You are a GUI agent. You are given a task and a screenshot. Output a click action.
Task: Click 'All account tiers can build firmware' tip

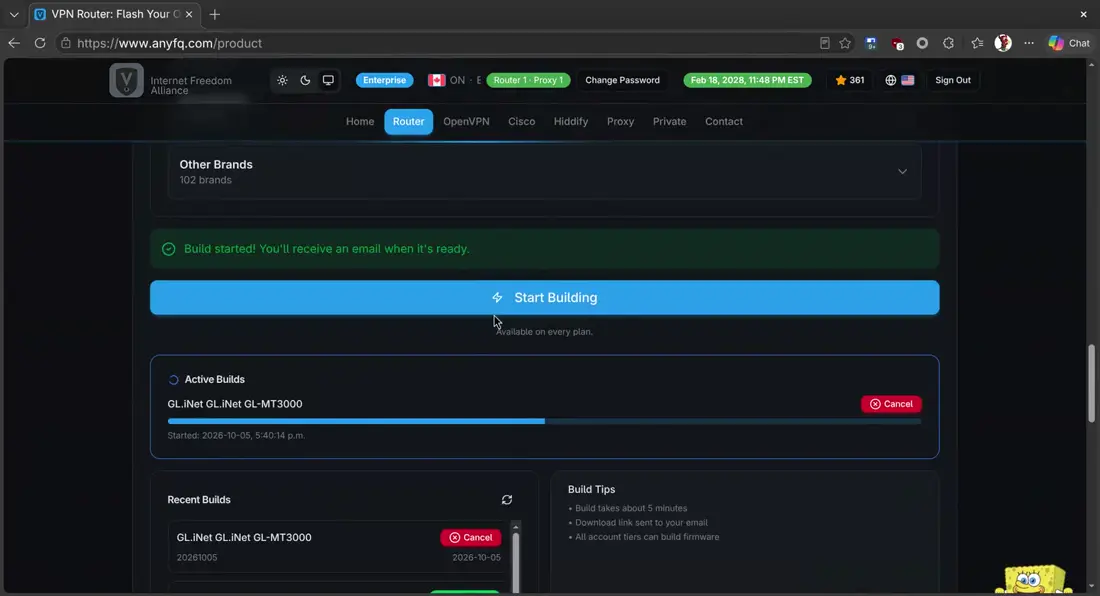tap(647, 537)
